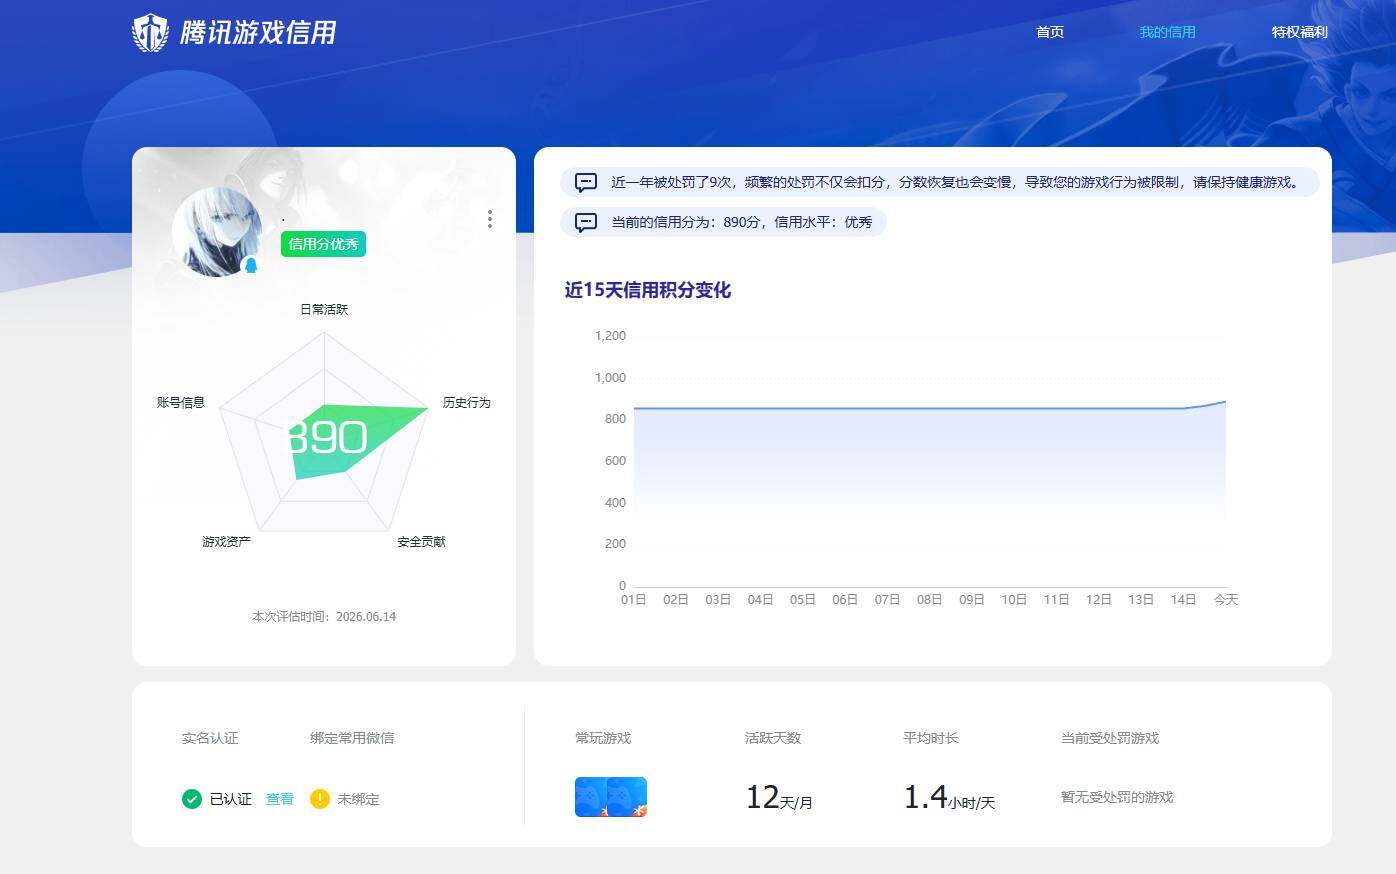Click the 01日 label on chart axis
1396x874 pixels.
tap(633, 599)
